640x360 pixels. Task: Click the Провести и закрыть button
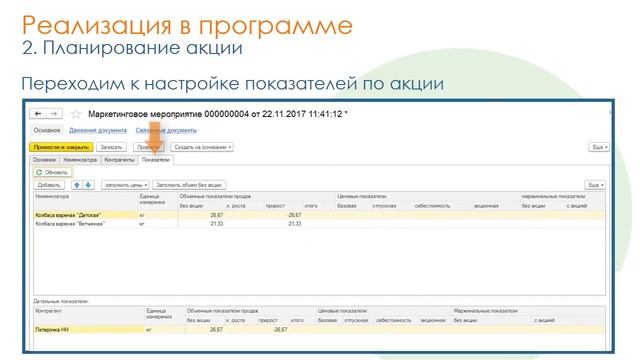pyautogui.click(x=61, y=147)
